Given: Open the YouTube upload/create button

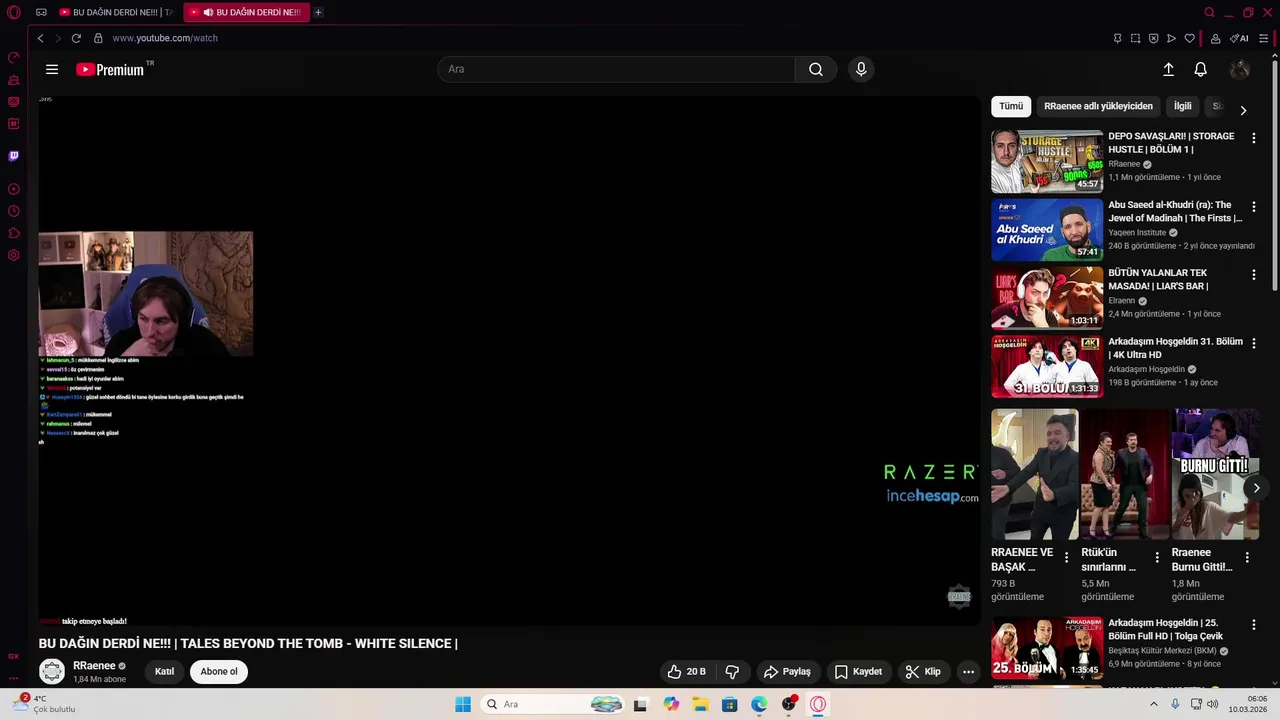Looking at the screenshot, I should click(1168, 69).
